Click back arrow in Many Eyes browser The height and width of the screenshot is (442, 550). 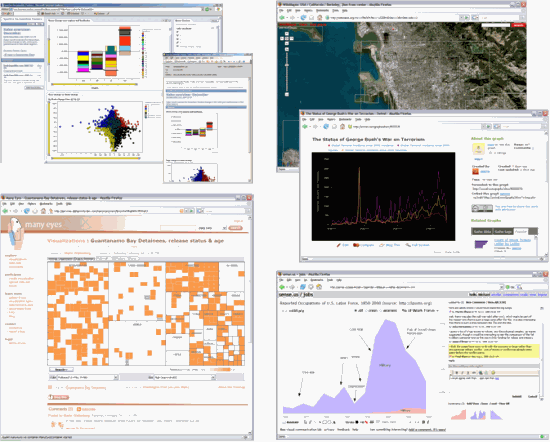[x=5, y=211]
